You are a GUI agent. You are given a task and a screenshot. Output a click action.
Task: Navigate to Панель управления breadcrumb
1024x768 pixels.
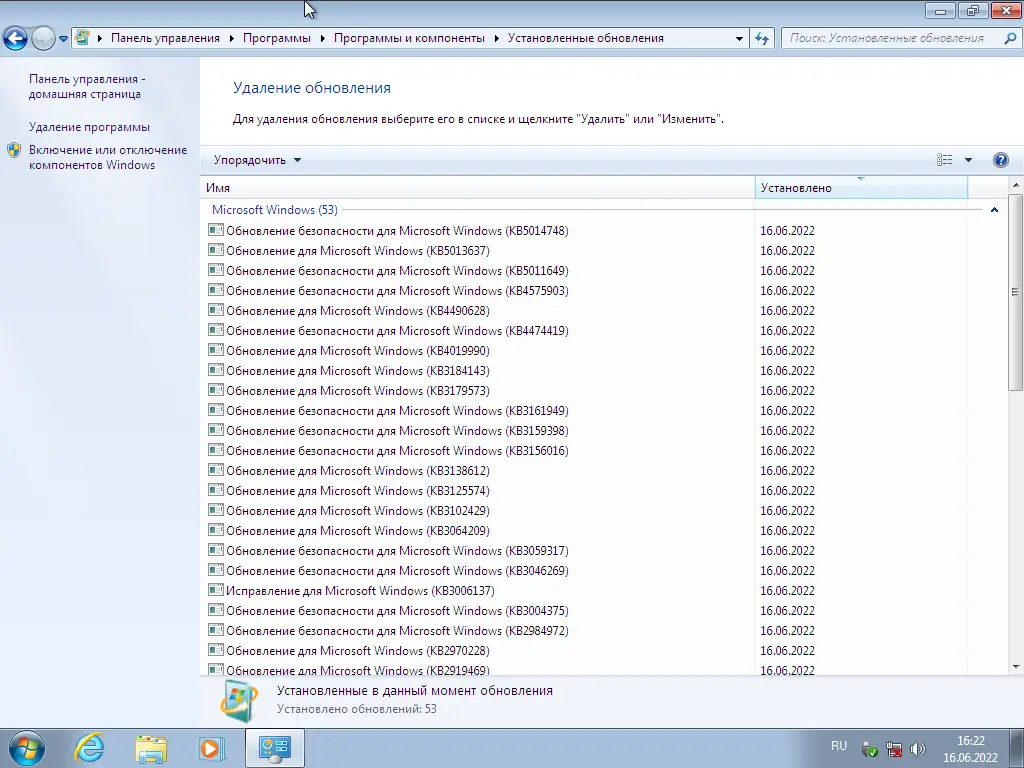pos(165,38)
